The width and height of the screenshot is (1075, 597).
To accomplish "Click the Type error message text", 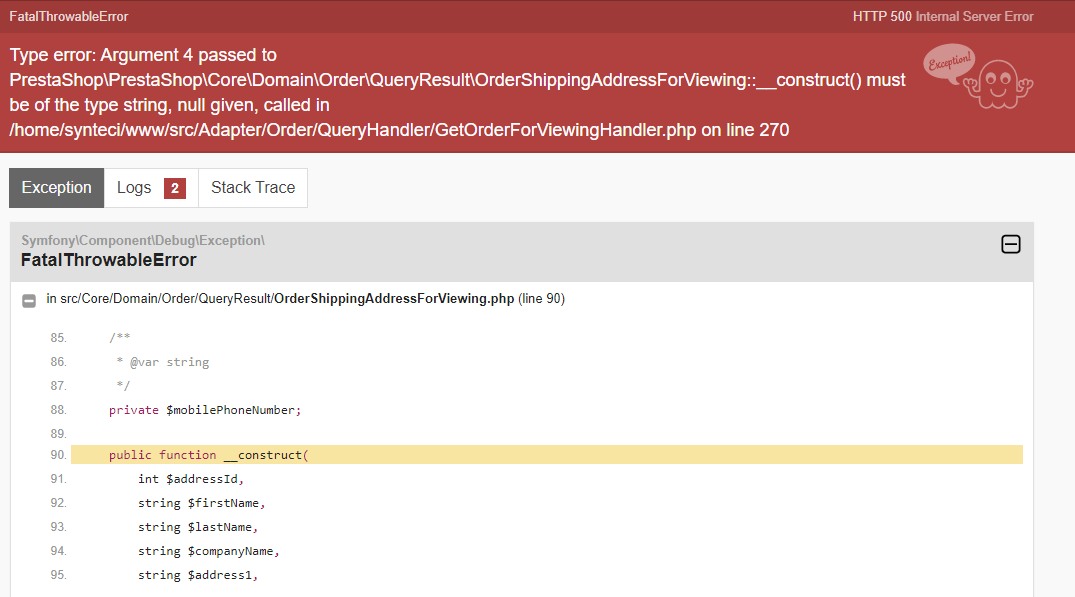I will (457, 93).
